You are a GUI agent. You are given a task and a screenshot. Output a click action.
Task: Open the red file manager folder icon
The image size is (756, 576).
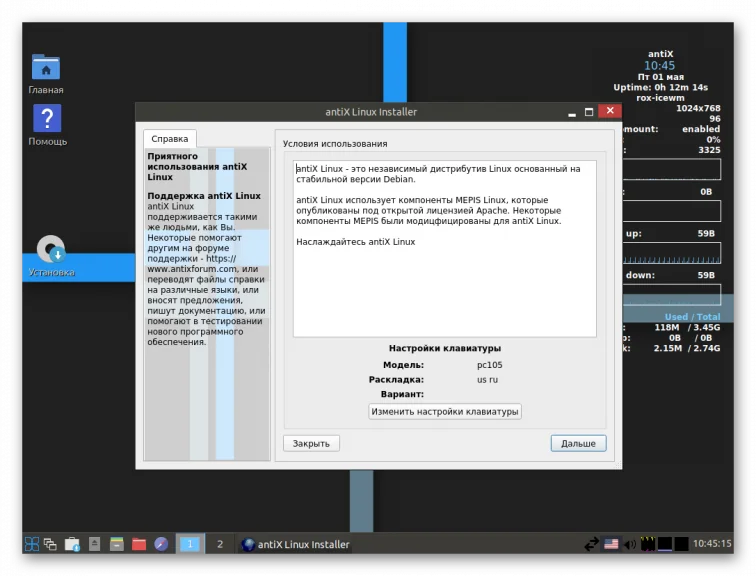click(x=139, y=544)
